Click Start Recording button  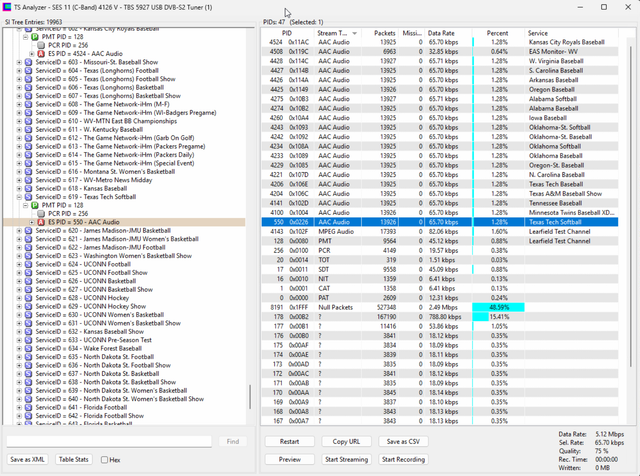403,460
